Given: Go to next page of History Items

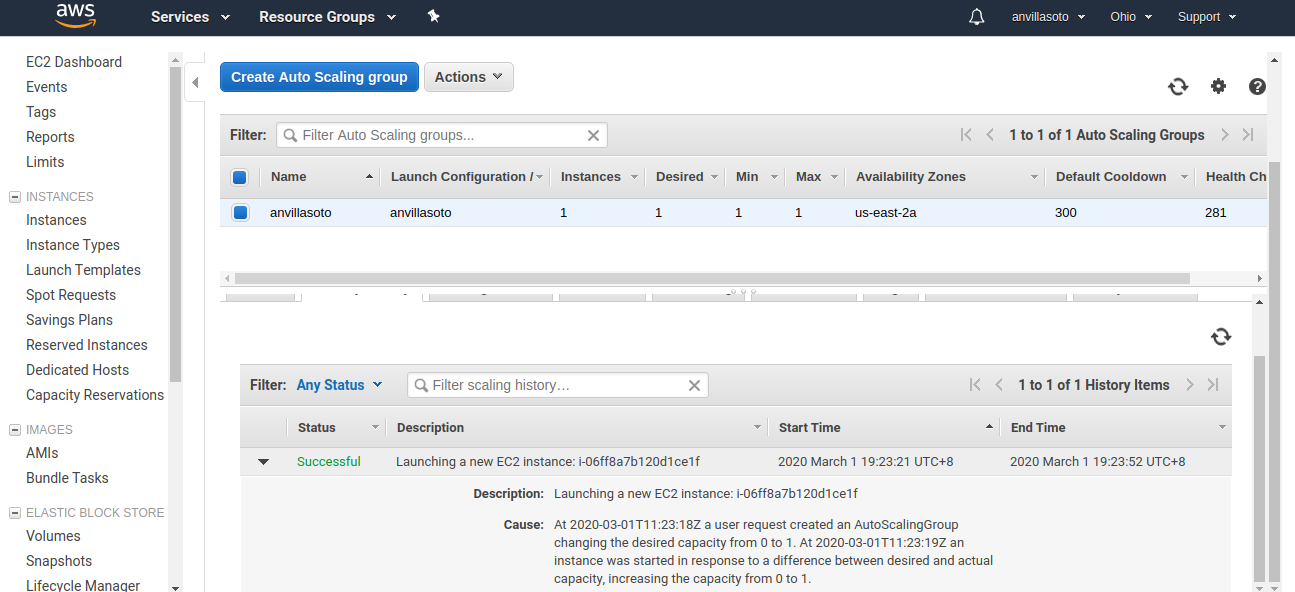Looking at the screenshot, I should [1190, 385].
